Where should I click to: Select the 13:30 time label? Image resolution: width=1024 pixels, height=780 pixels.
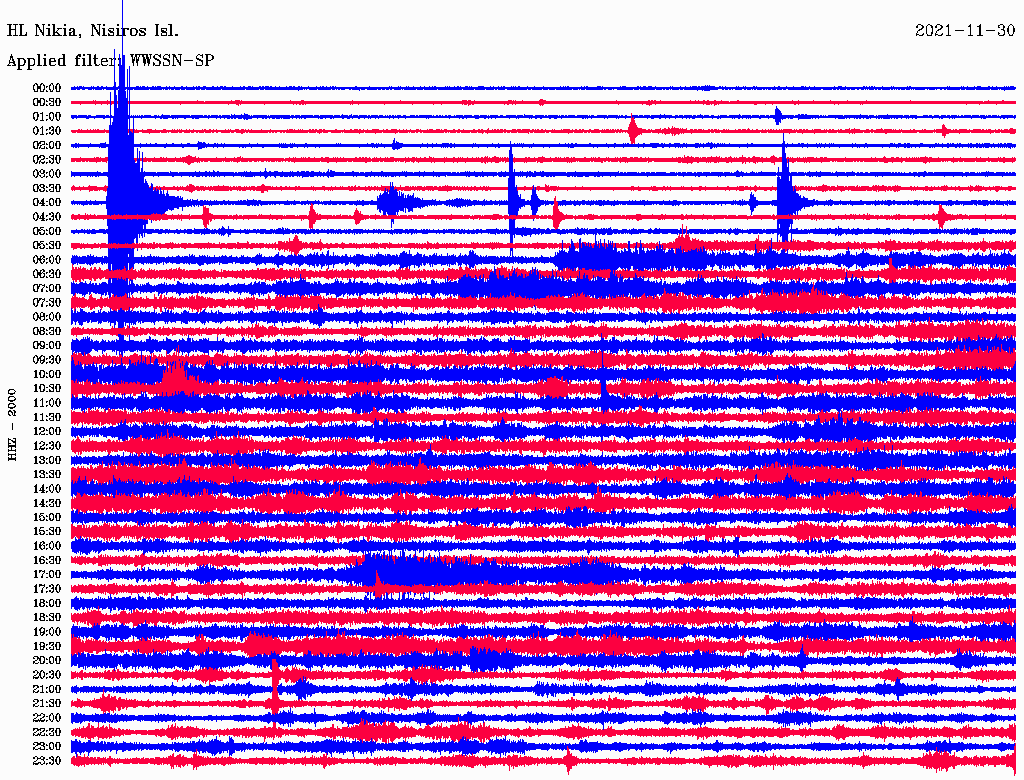point(47,474)
